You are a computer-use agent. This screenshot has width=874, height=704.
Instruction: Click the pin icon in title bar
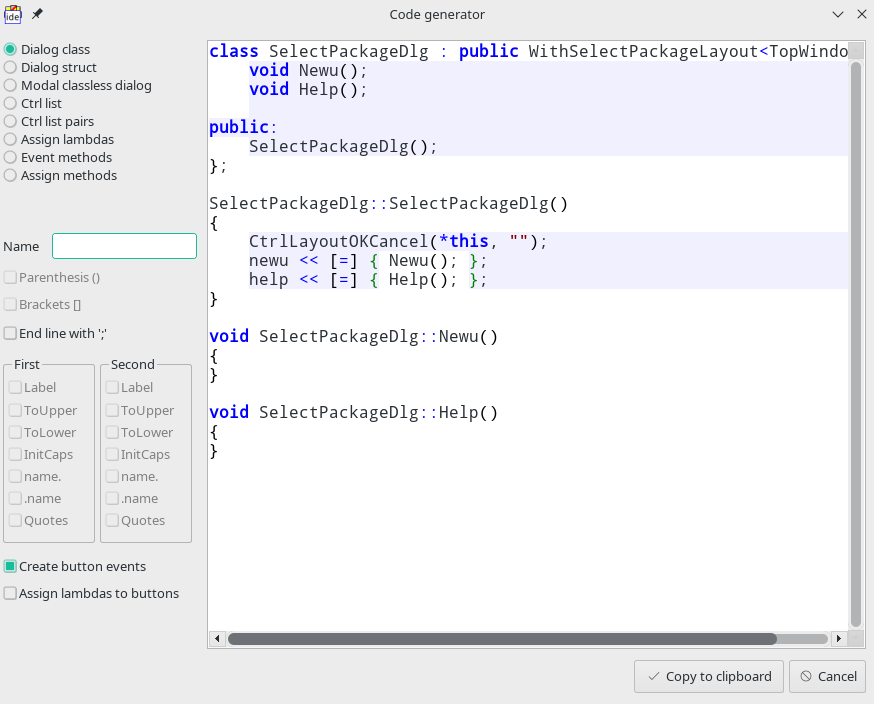(38, 14)
